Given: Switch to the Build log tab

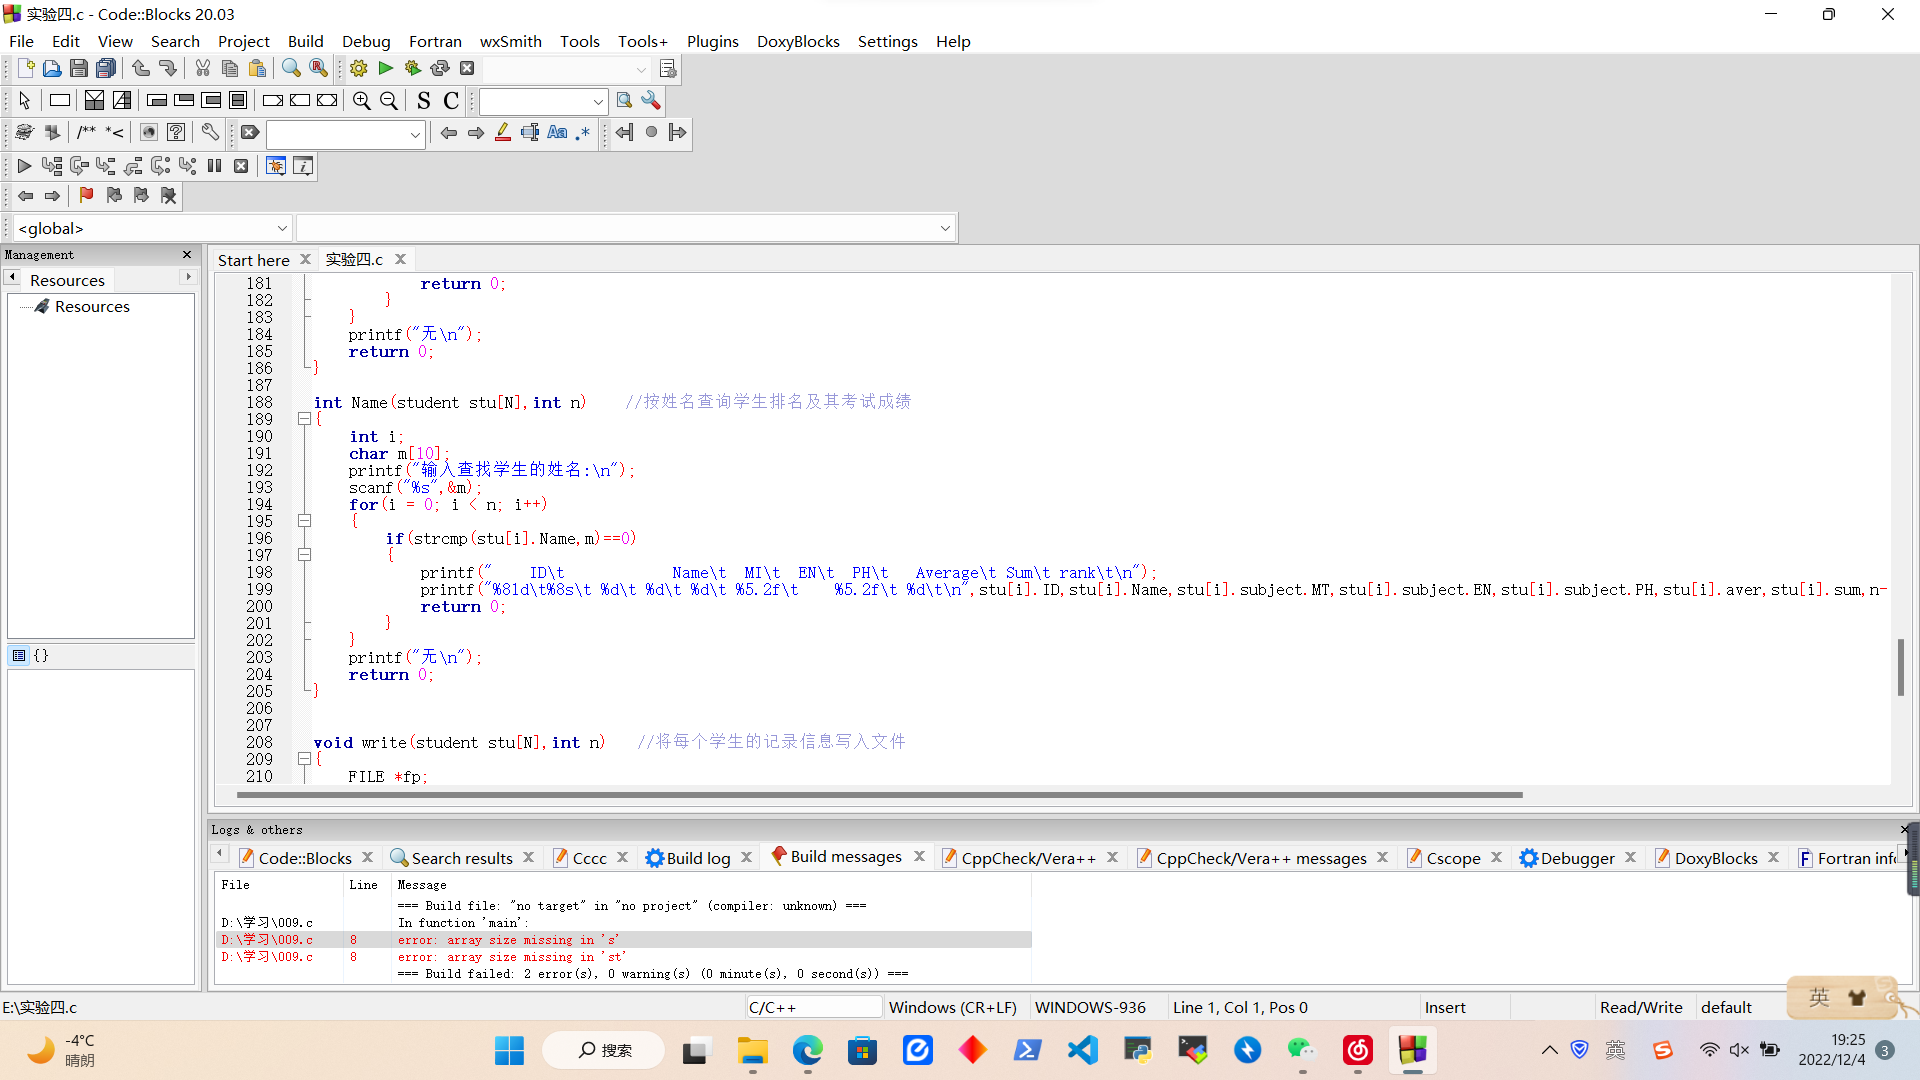Looking at the screenshot, I should click(x=698, y=858).
